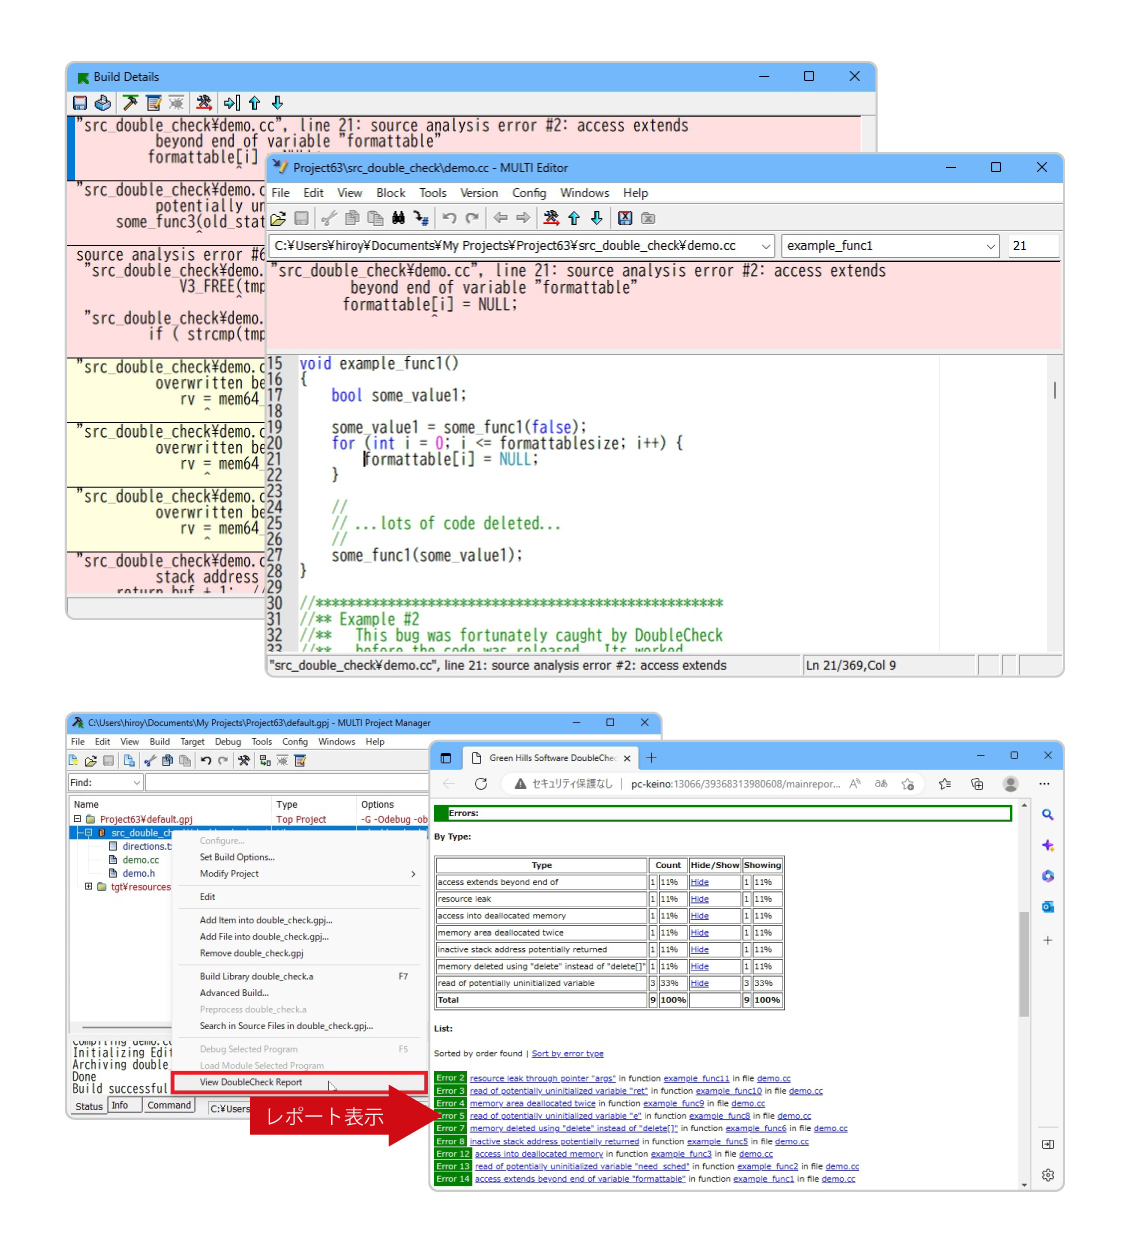The width and height of the screenshot is (1130, 1260).
Task: Click 'Error 14' green label
Action: click(x=452, y=1179)
